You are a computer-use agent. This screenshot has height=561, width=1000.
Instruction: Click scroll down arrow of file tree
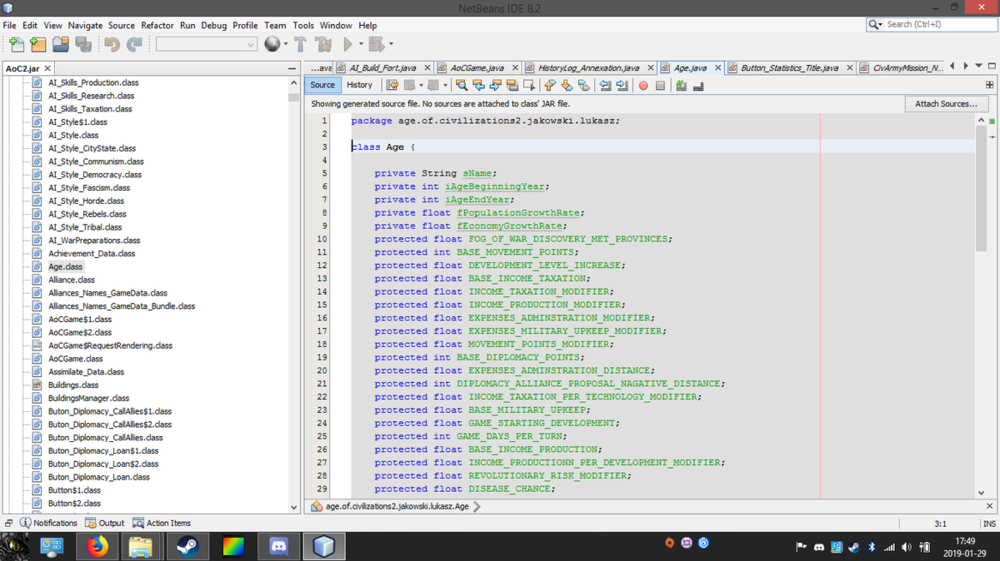(293, 507)
